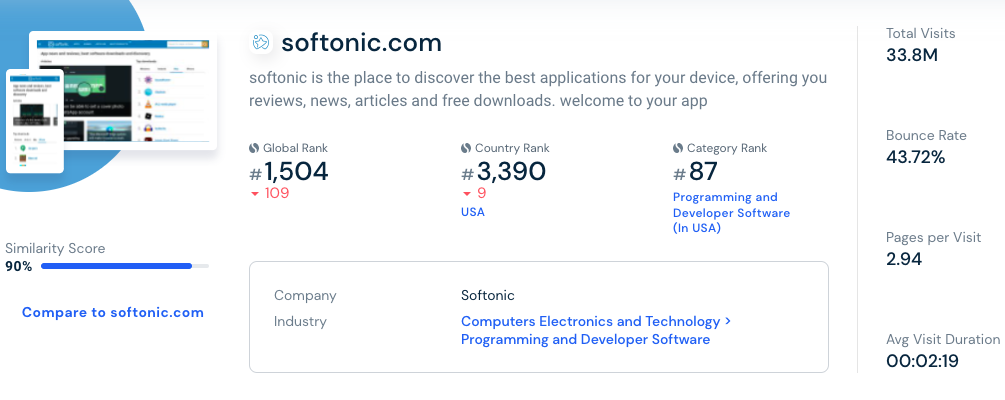Click the 90% similarity value
The image size is (1005, 400).
(x=19, y=267)
